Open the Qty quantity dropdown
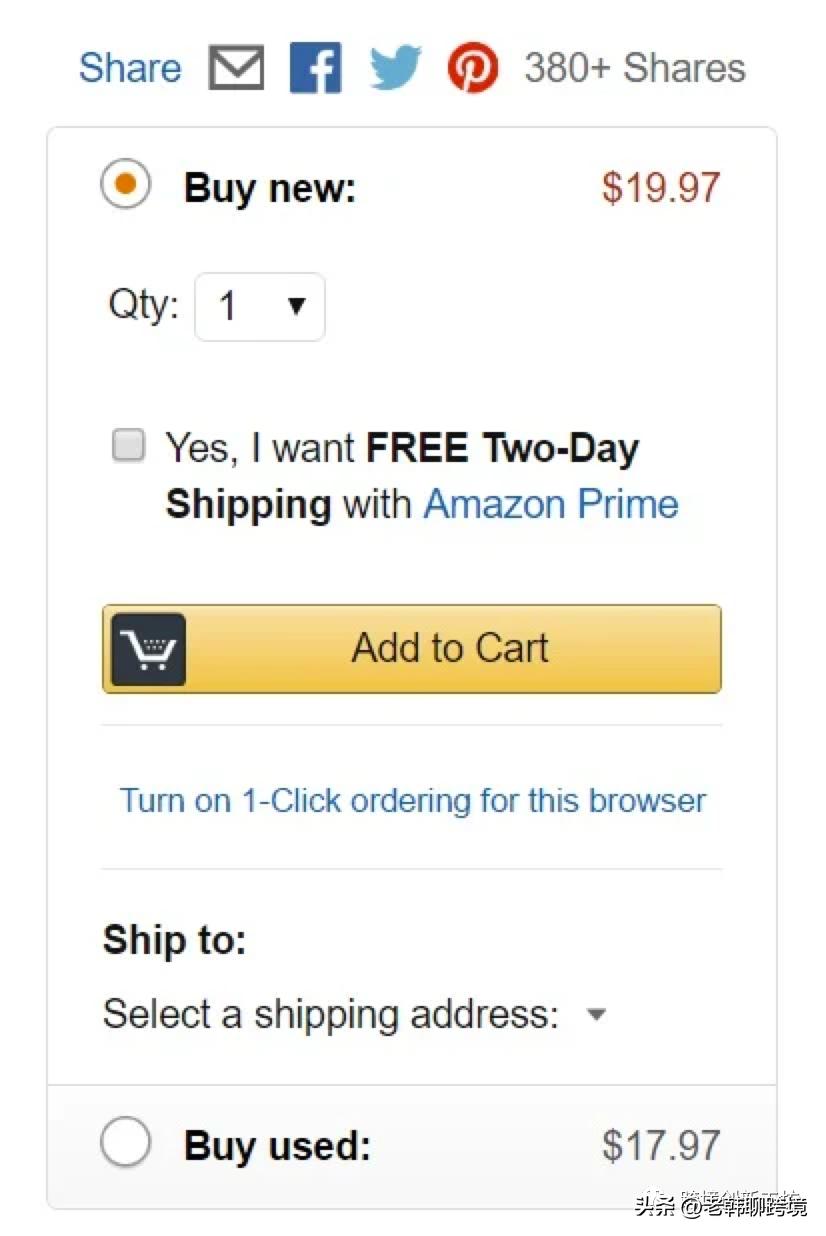The height and width of the screenshot is (1236, 826). point(259,306)
